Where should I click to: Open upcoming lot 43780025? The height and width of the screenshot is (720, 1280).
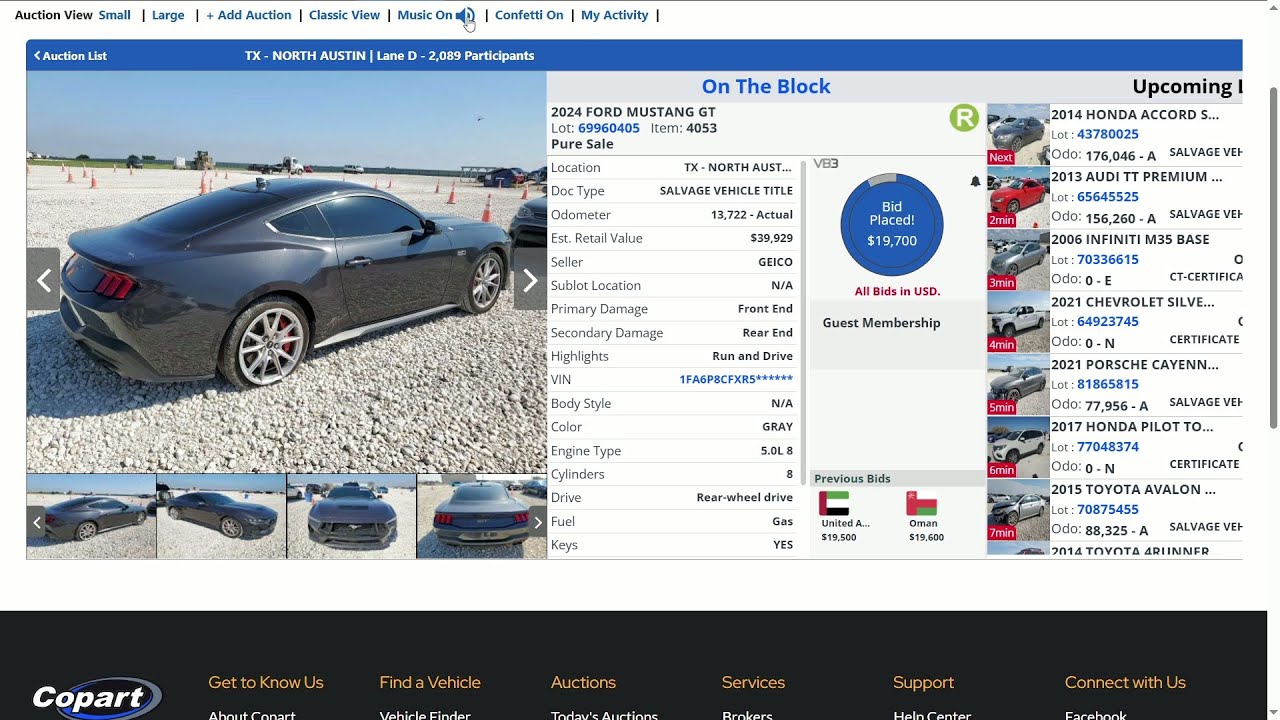[1108, 134]
